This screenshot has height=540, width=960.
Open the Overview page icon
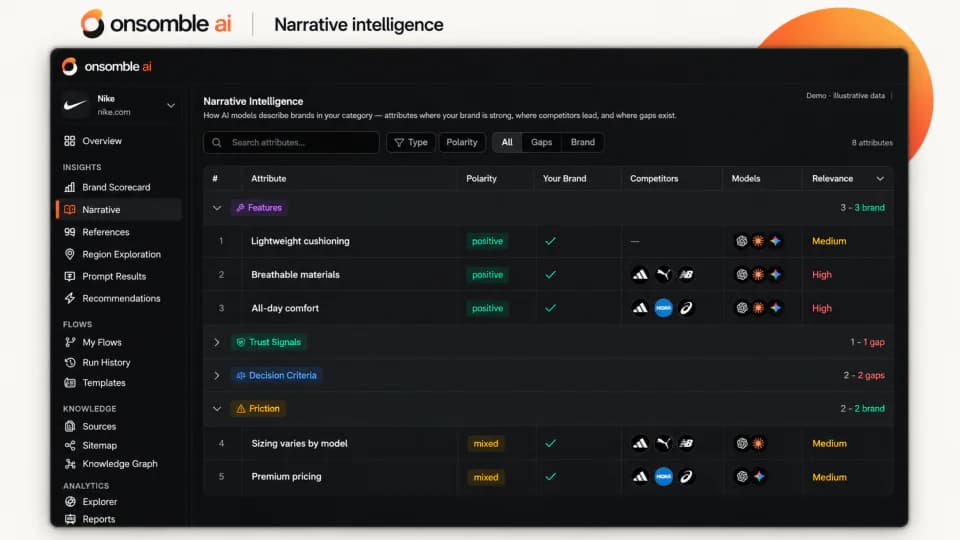pyautogui.click(x=70, y=141)
